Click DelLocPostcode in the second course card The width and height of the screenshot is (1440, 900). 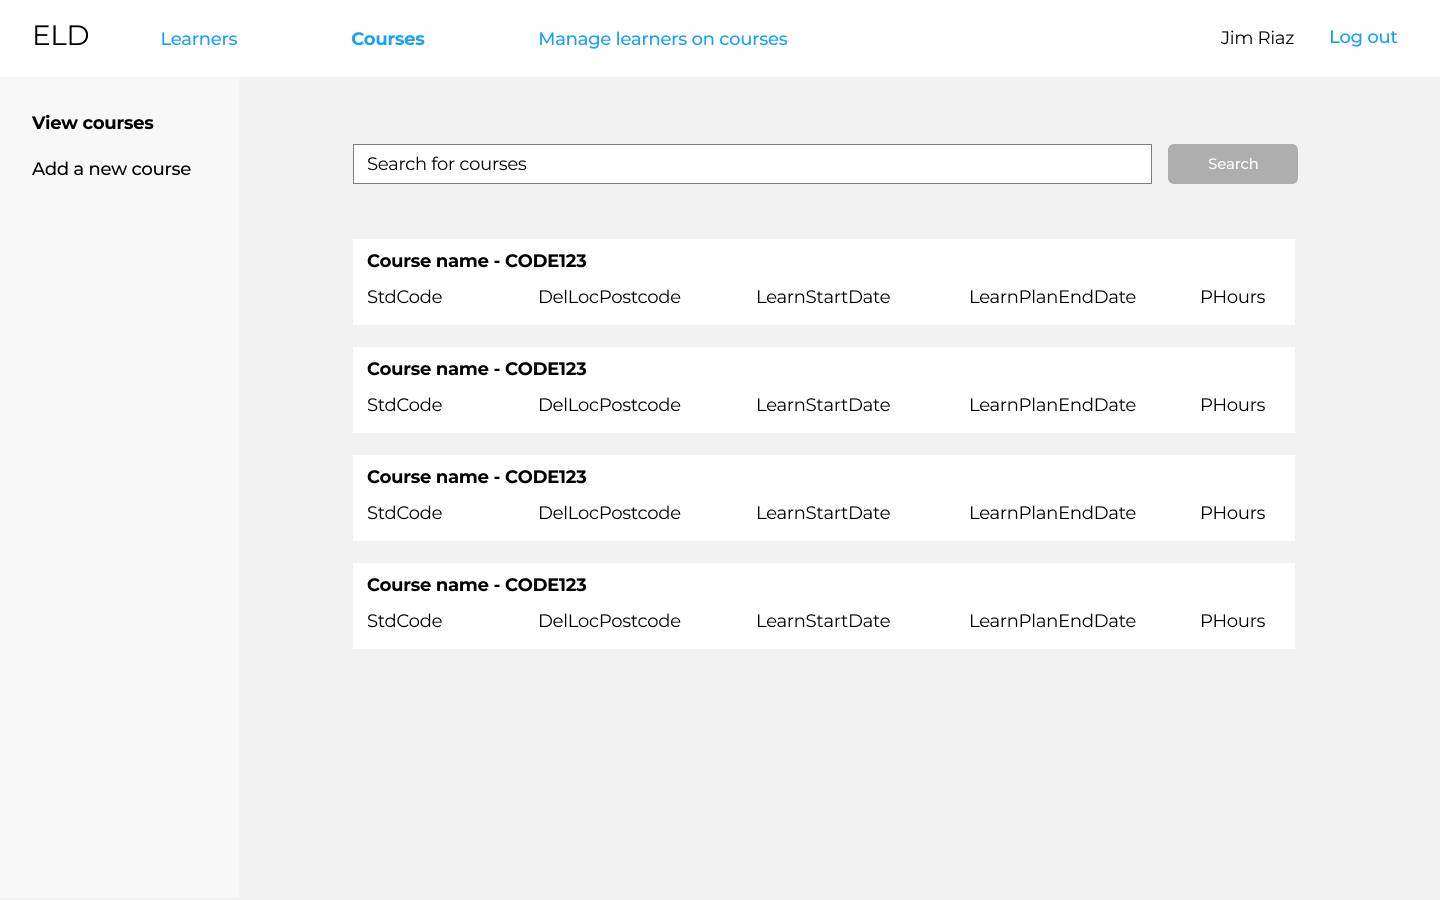(x=609, y=405)
